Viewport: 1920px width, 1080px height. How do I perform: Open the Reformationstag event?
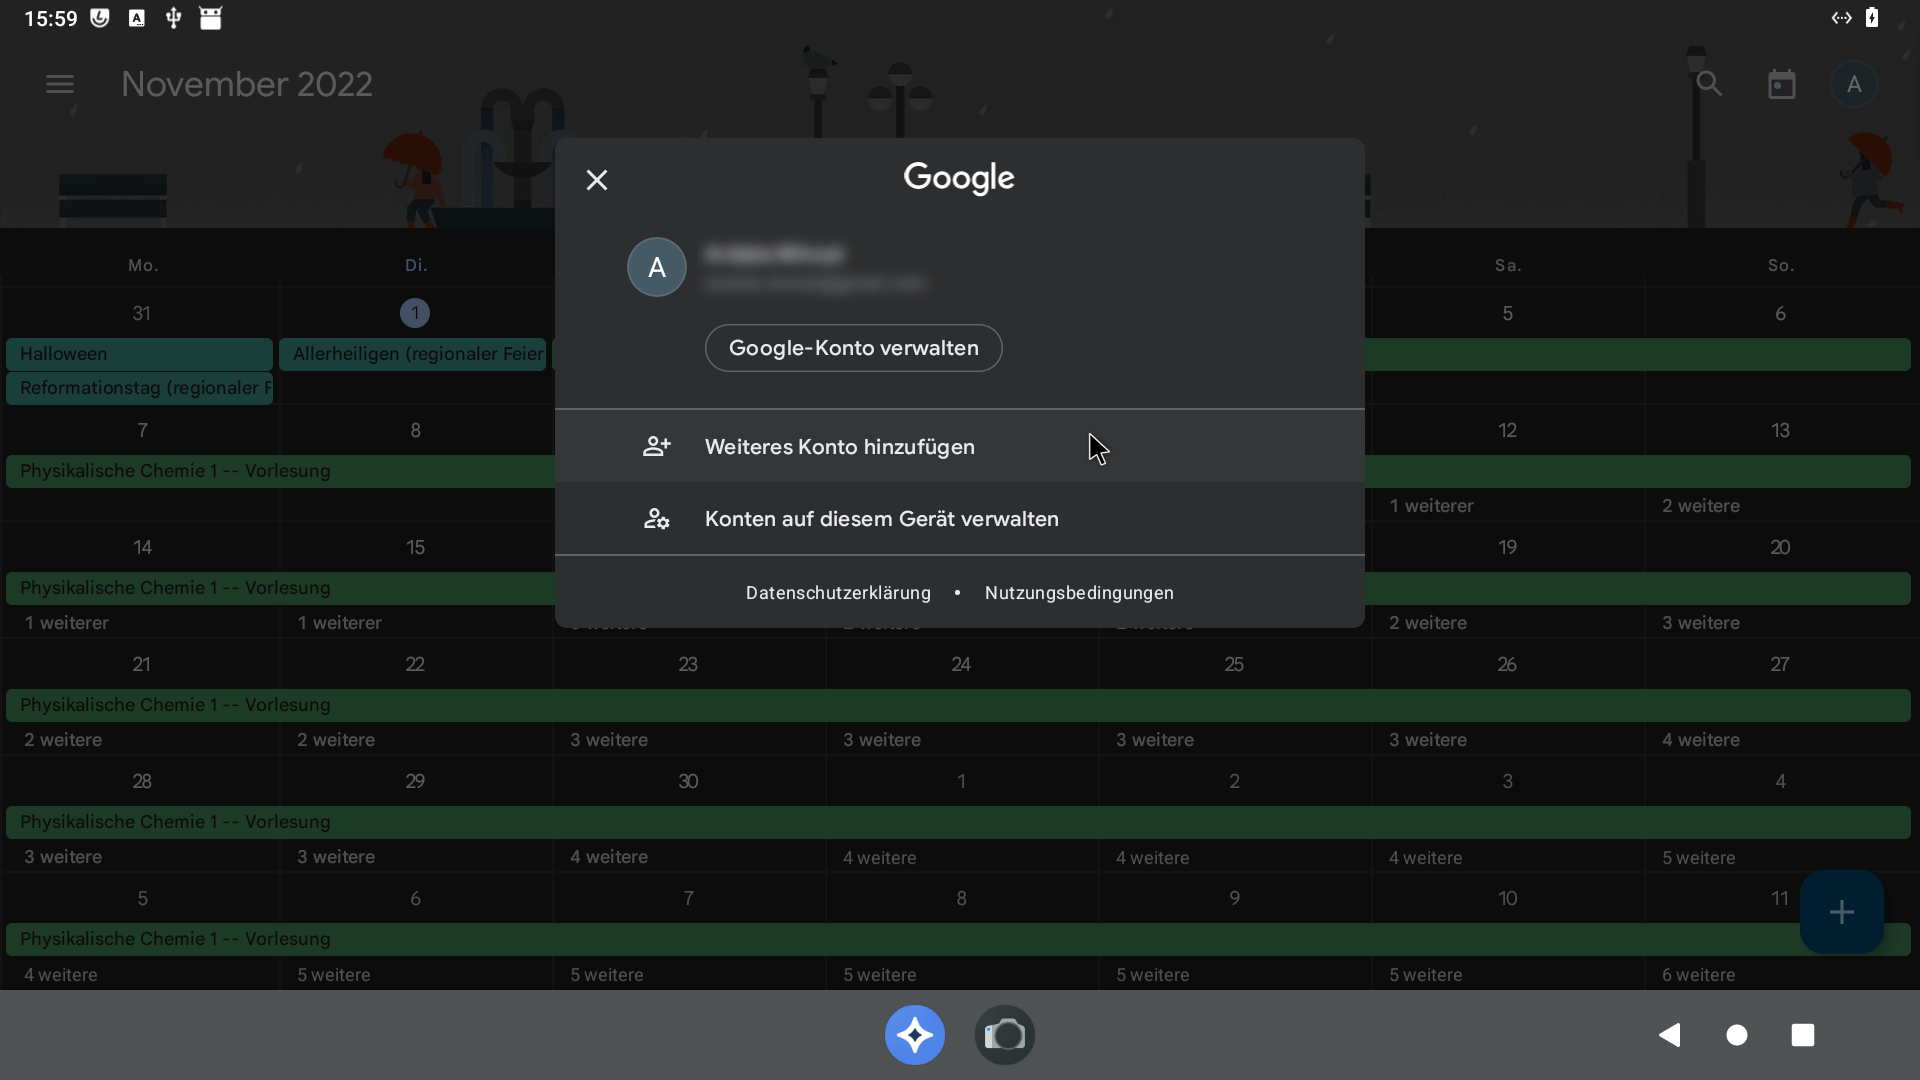pyautogui.click(x=139, y=388)
